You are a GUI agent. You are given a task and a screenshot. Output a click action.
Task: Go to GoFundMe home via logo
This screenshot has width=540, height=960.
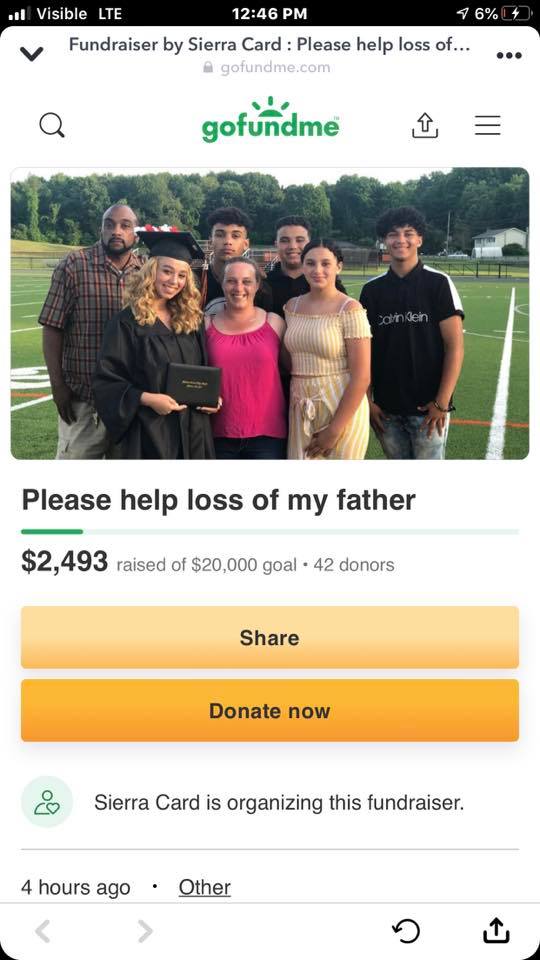pyautogui.click(x=270, y=120)
